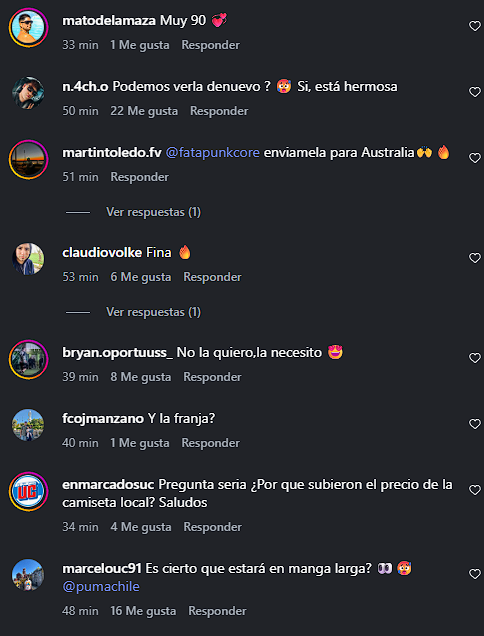This screenshot has width=484, height=636.
Task: Open enmarcadosuc's UC profile picture
Action: pos(28,492)
